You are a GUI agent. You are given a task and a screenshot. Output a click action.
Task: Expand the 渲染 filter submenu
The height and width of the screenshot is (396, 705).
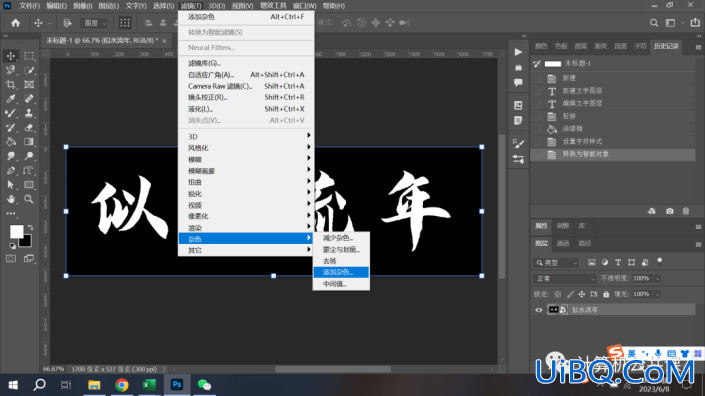pos(246,228)
